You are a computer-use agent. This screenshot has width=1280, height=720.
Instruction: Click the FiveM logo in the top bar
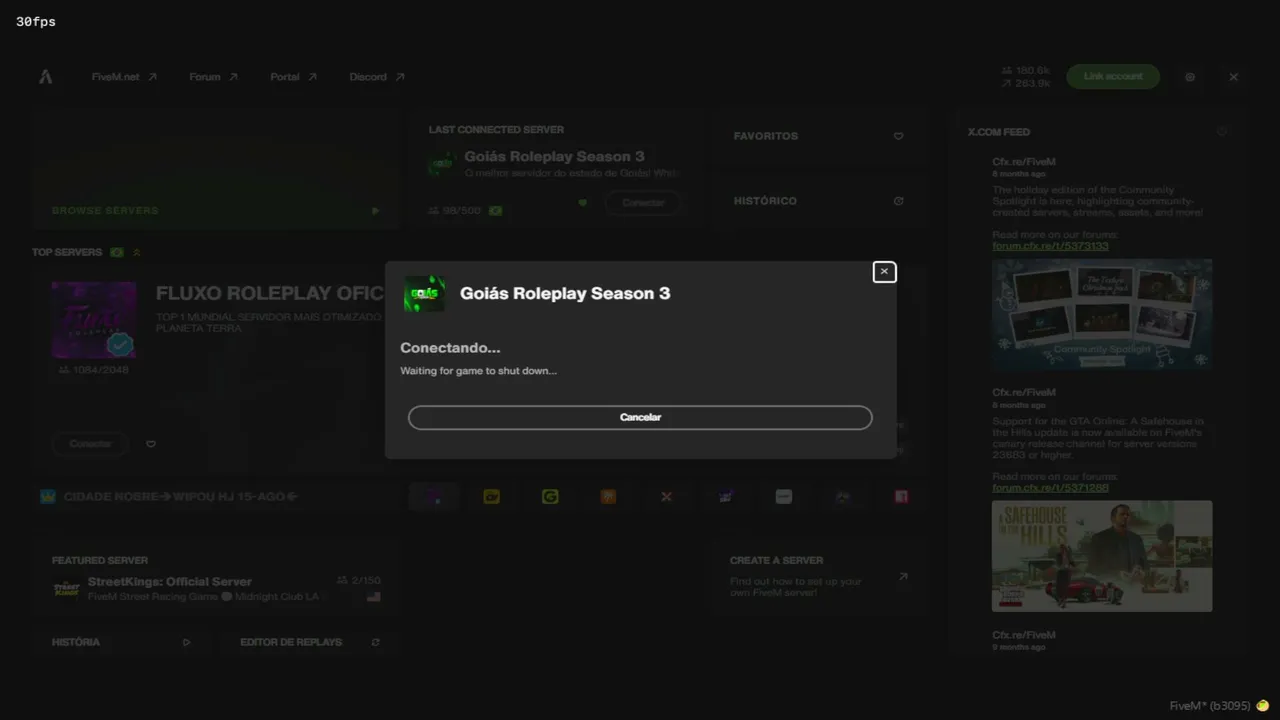click(x=46, y=76)
